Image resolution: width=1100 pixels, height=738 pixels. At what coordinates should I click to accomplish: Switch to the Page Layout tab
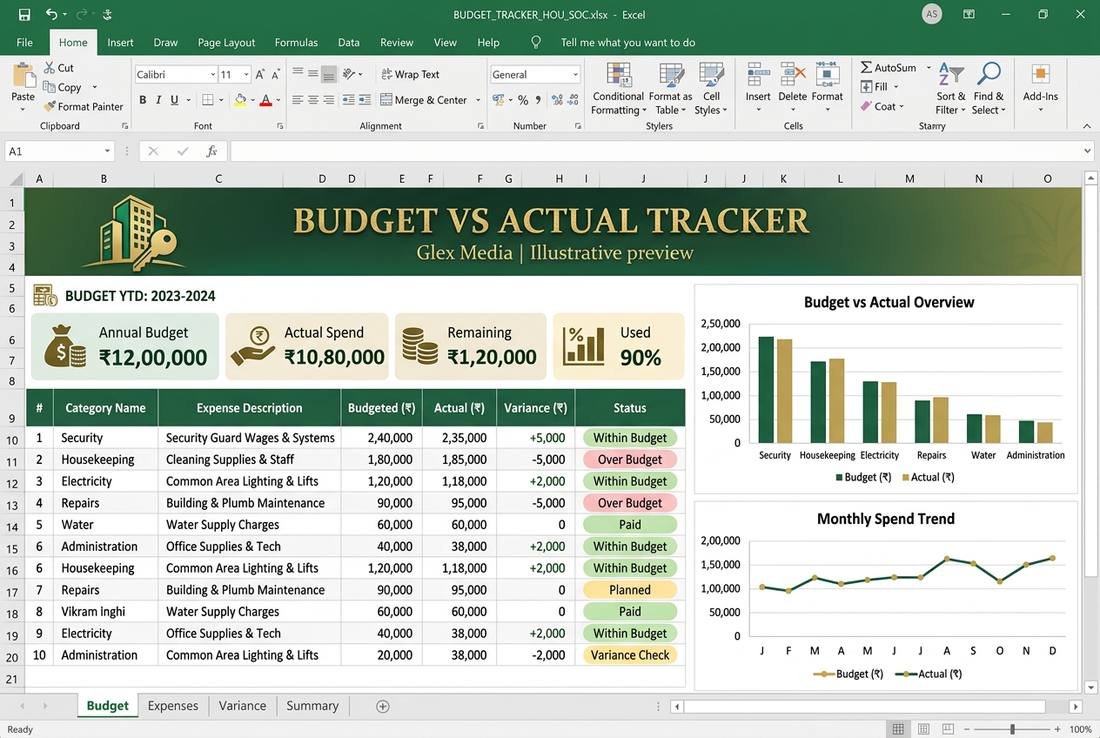pyautogui.click(x=226, y=42)
